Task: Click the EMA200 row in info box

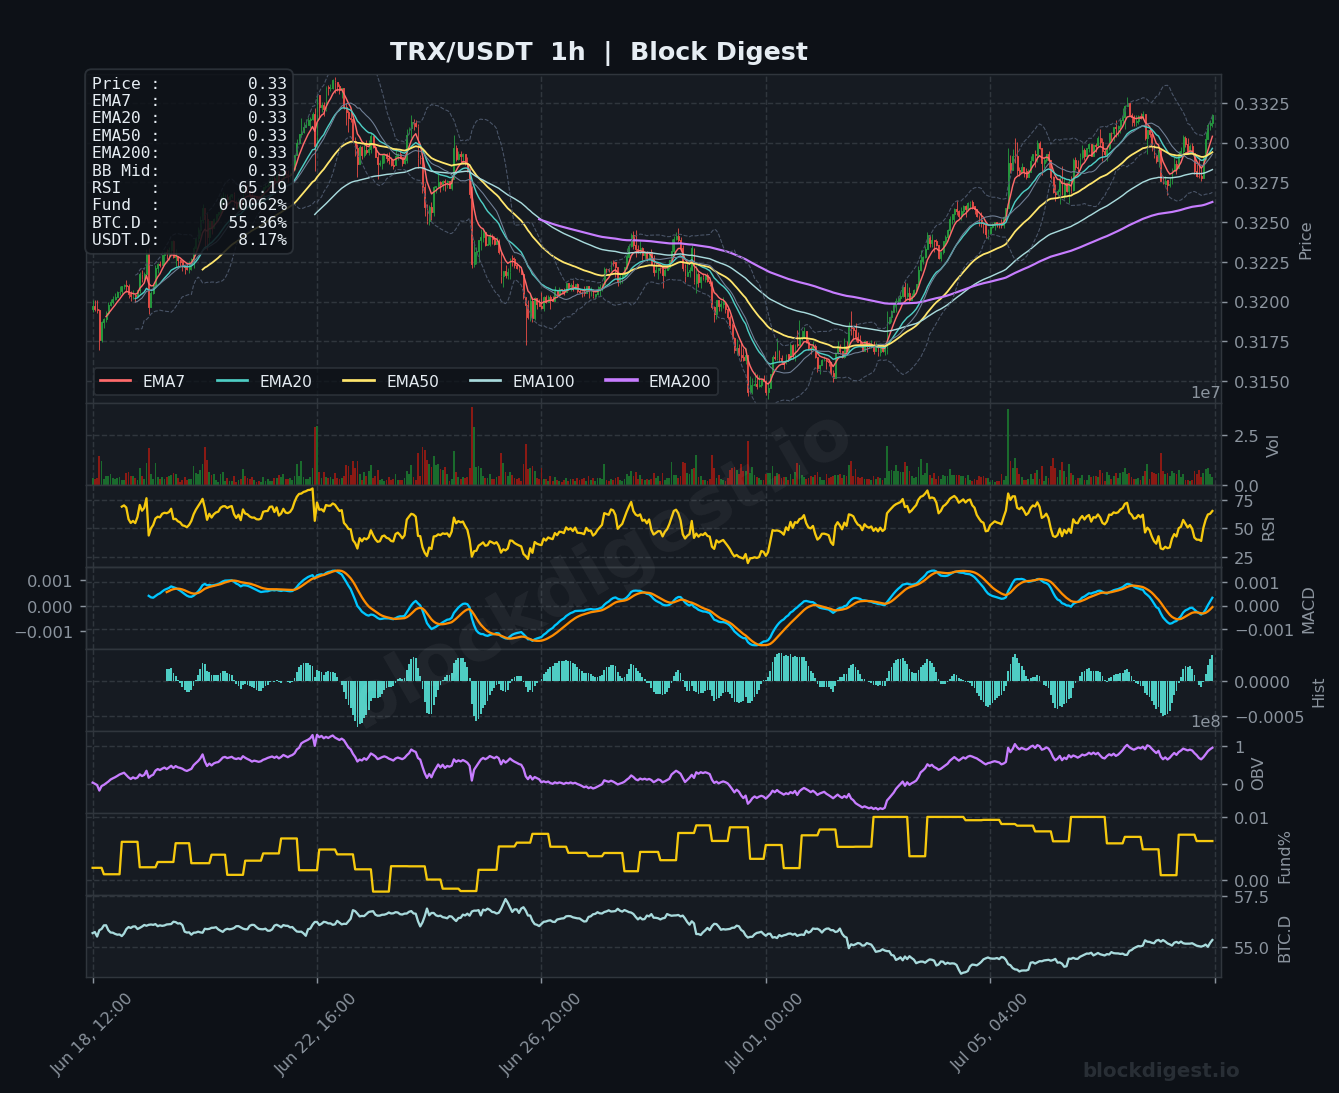Action: [x=189, y=153]
